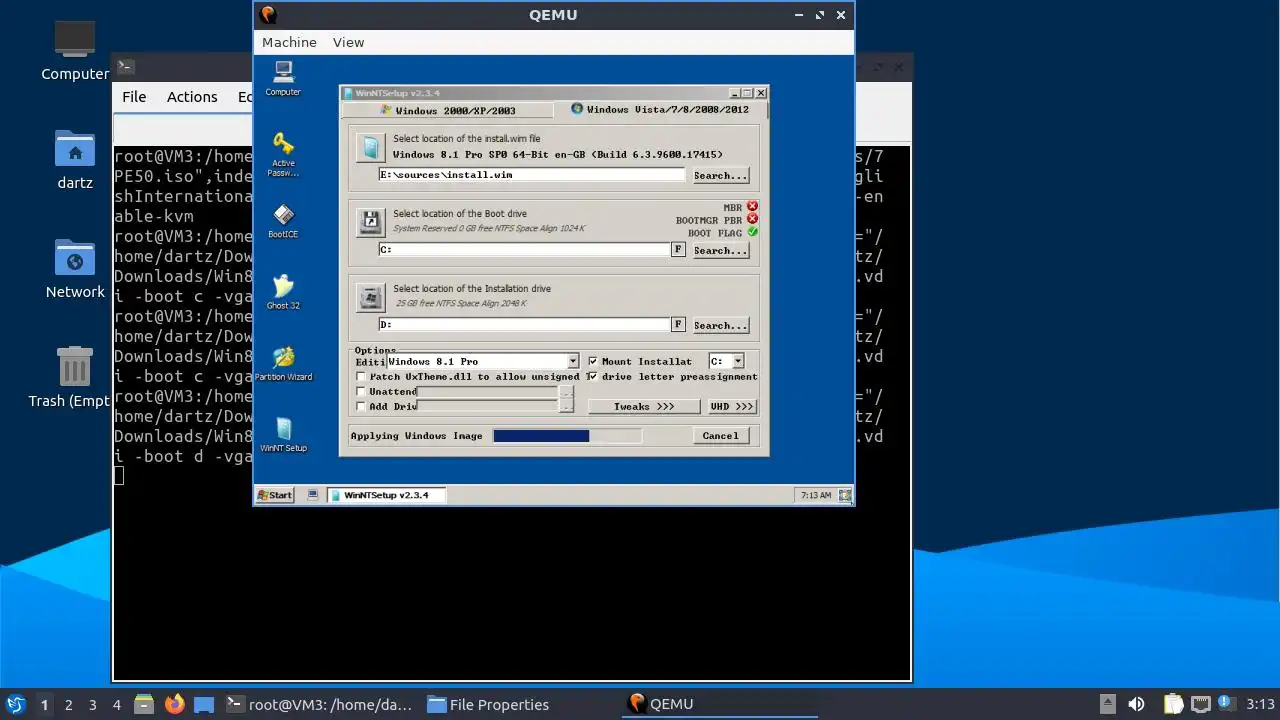Image resolution: width=1280 pixels, height=720 pixels.
Task: Click the MBR red status indicator
Action: click(x=752, y=207)
